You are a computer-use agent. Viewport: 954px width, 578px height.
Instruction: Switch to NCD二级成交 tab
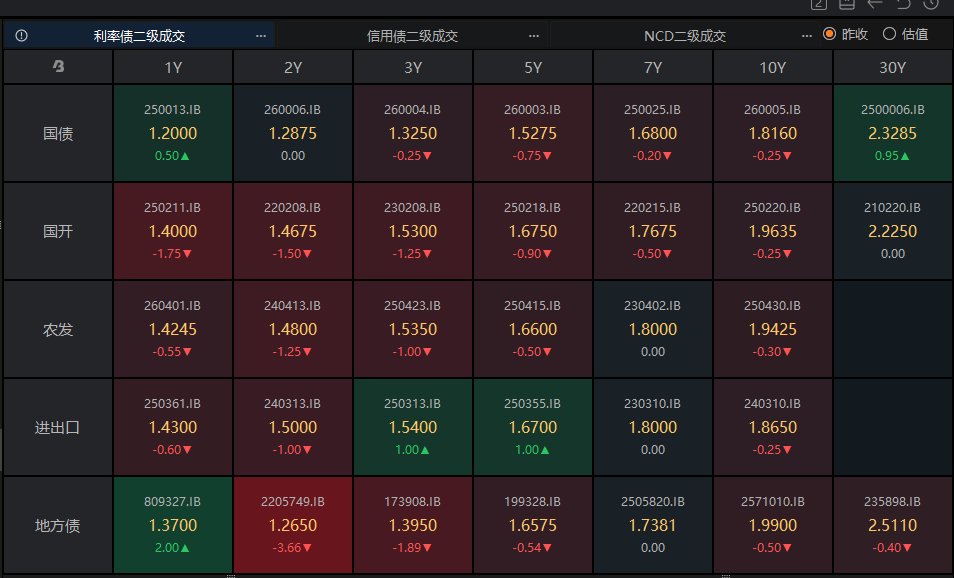click(684, 35)
